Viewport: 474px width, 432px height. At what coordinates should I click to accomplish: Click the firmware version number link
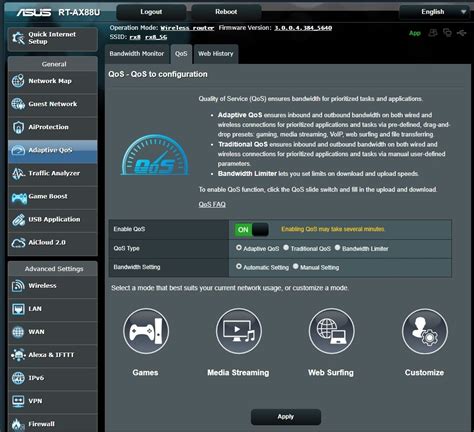click(303, 28)
